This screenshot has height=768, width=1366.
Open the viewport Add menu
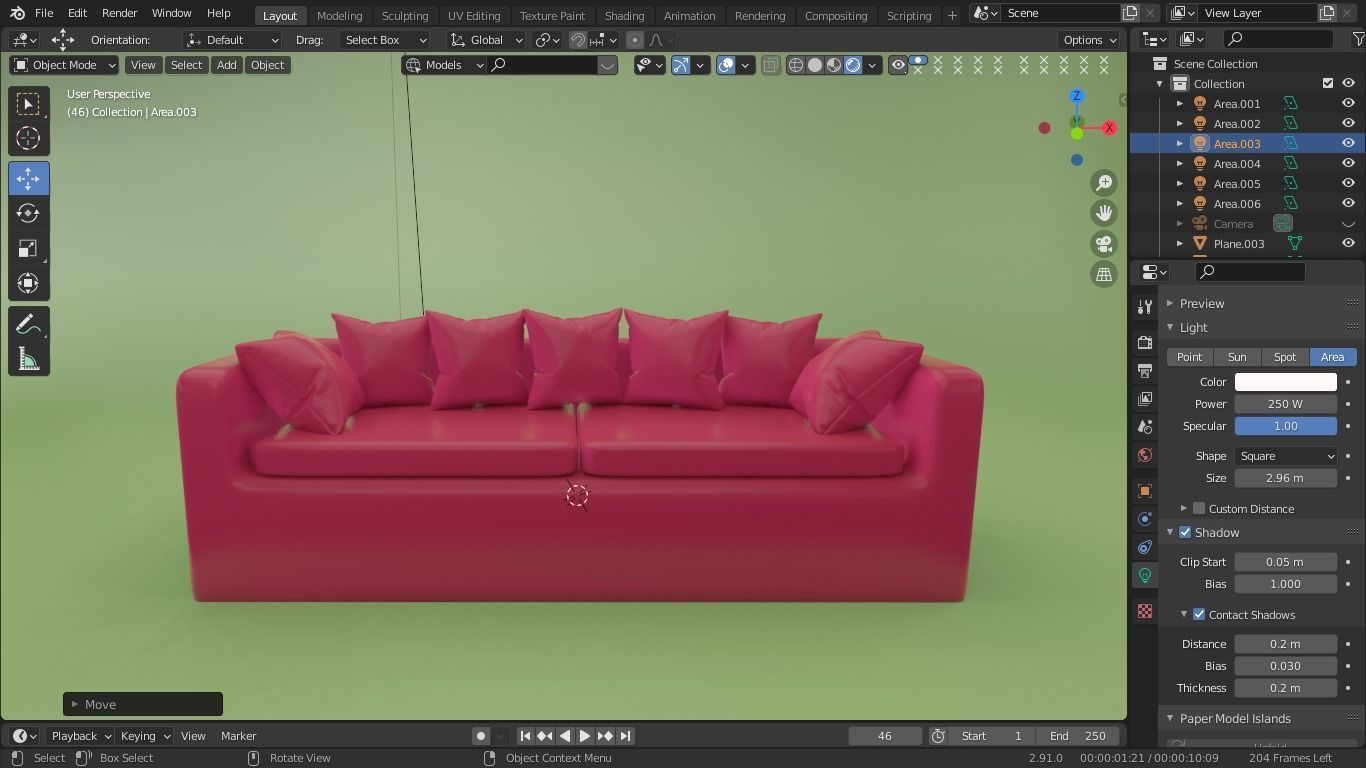pyautogui.click(x=227, y=65)
